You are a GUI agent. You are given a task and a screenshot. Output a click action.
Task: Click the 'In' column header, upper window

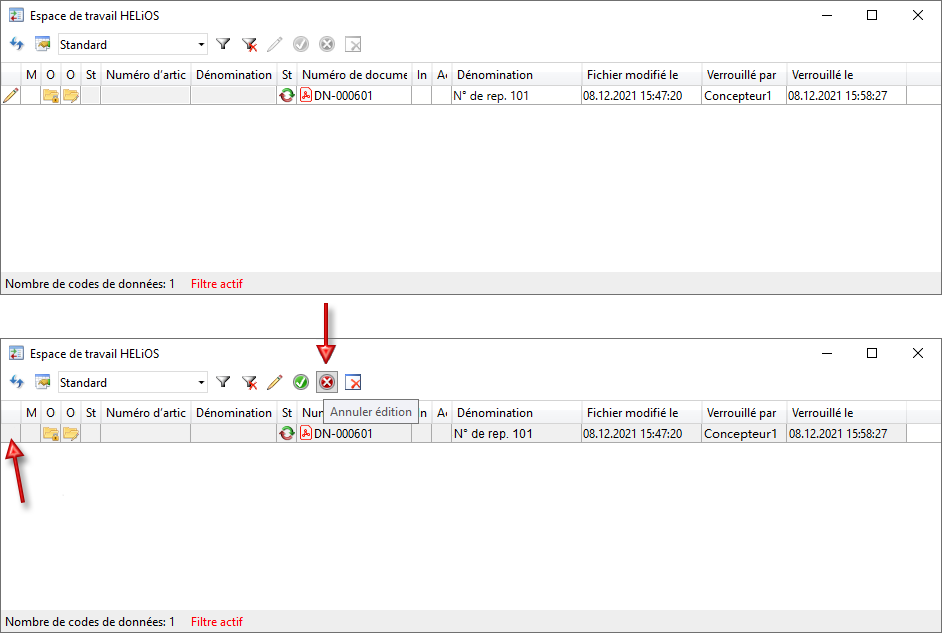[422, 75]
